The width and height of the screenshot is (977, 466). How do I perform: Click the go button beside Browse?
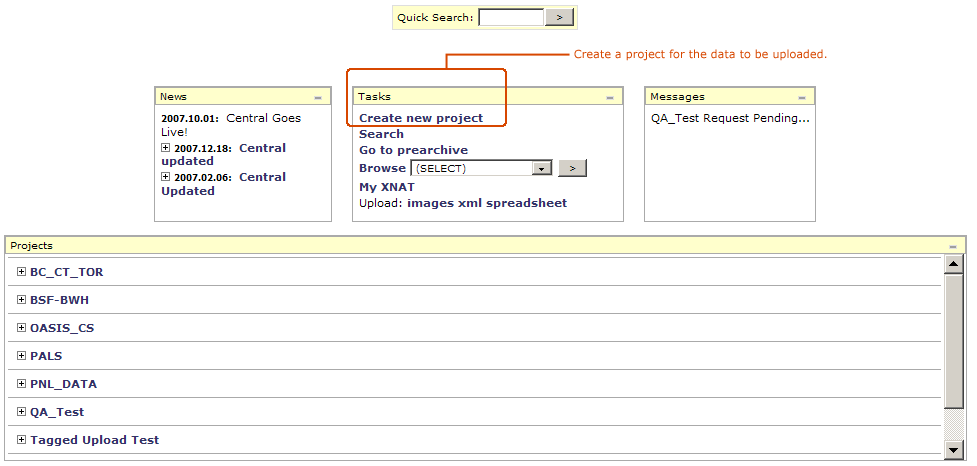point(572,168)
